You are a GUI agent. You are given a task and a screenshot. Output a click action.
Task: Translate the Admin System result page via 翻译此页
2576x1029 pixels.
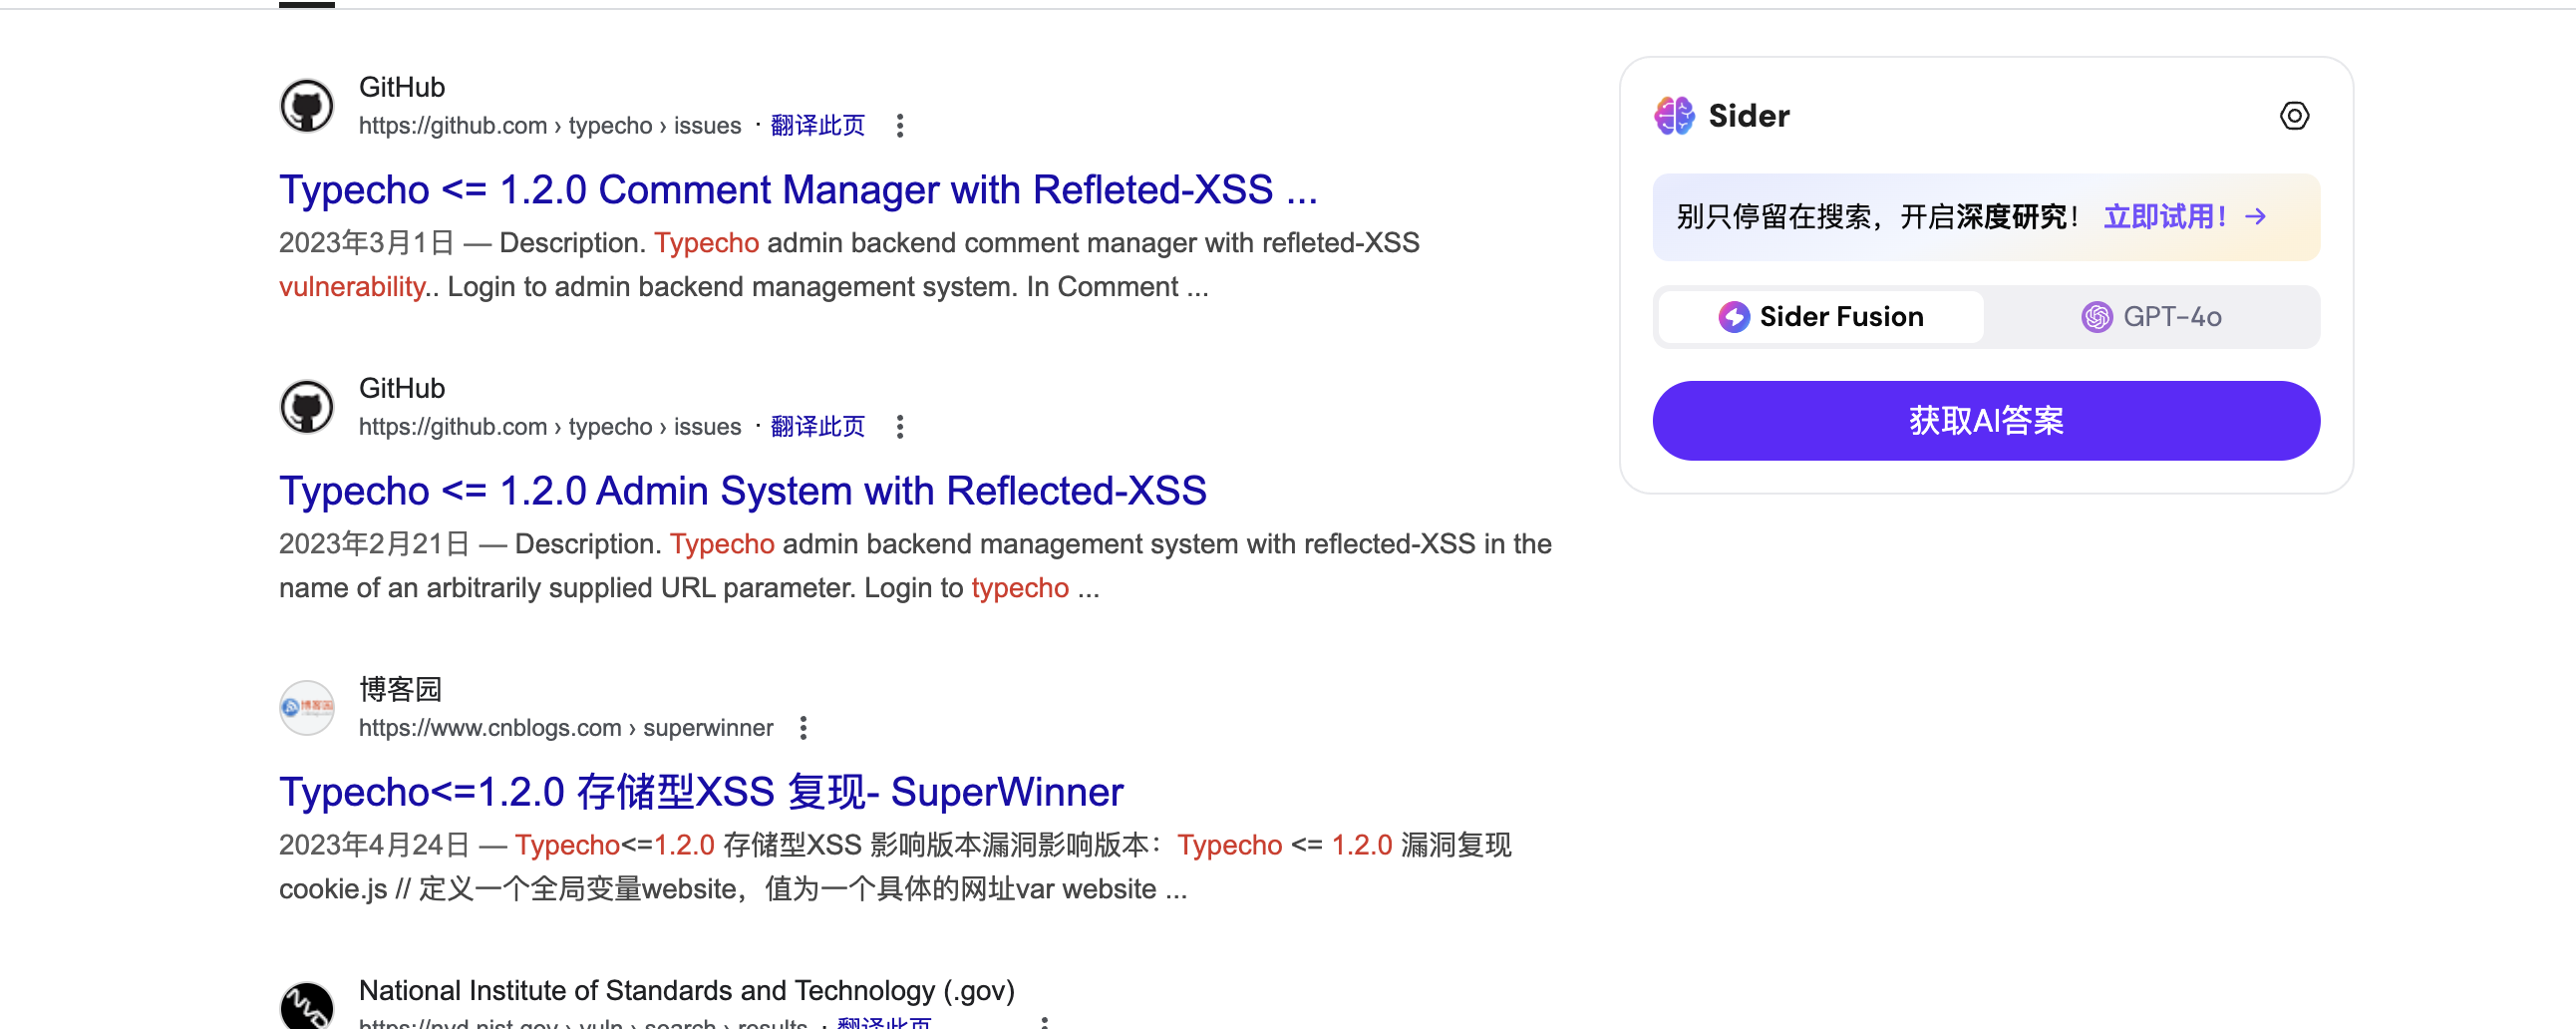coord(817,427)
